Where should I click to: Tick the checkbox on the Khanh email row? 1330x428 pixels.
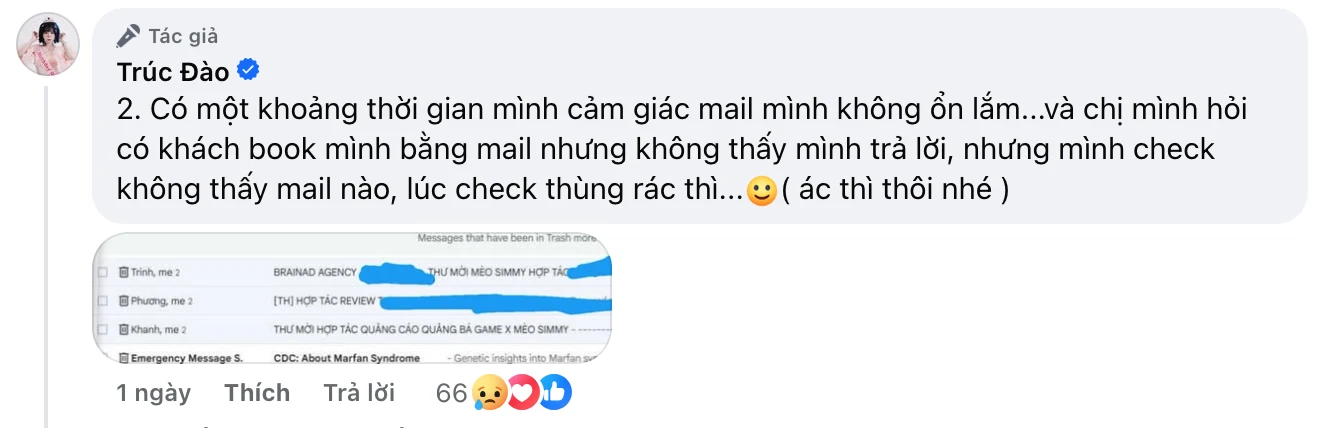(102, 329)
